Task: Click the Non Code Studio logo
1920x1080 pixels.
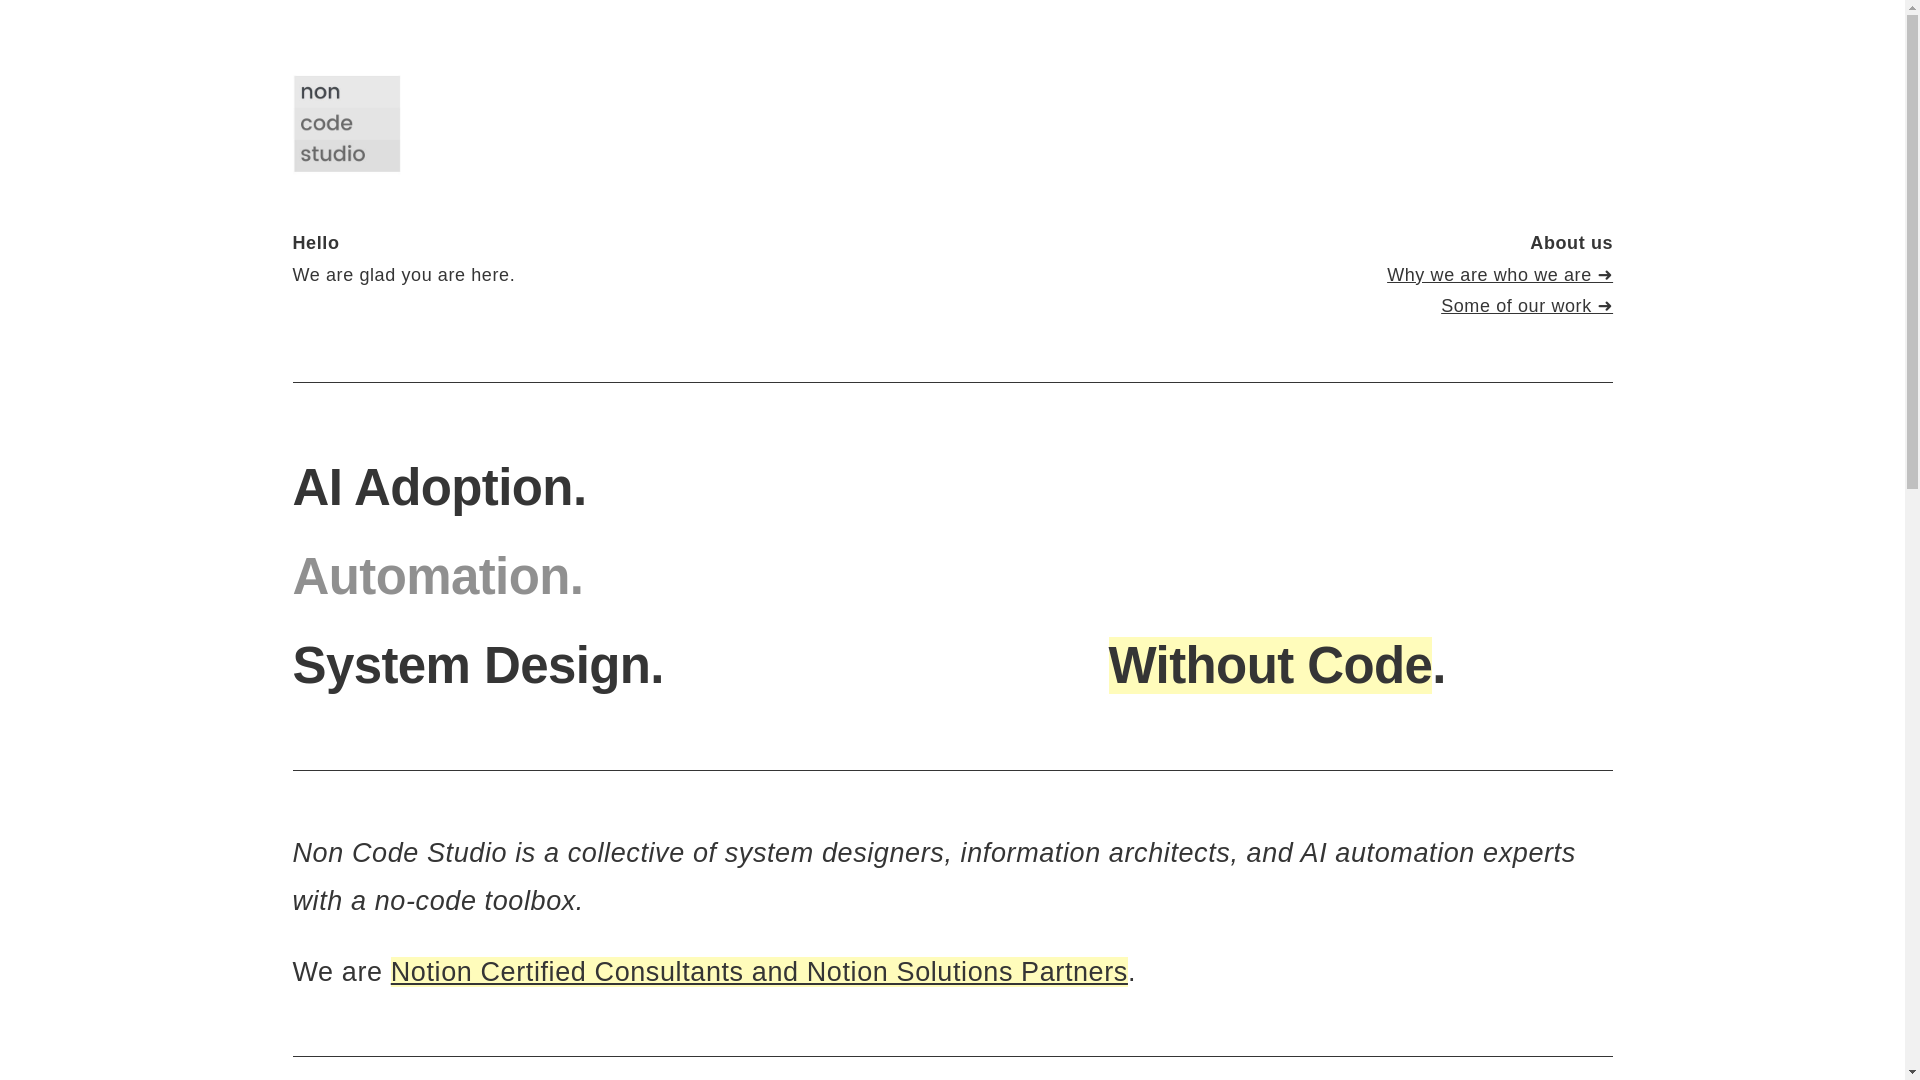Action: pyautogui.click(x=346, y=124)
